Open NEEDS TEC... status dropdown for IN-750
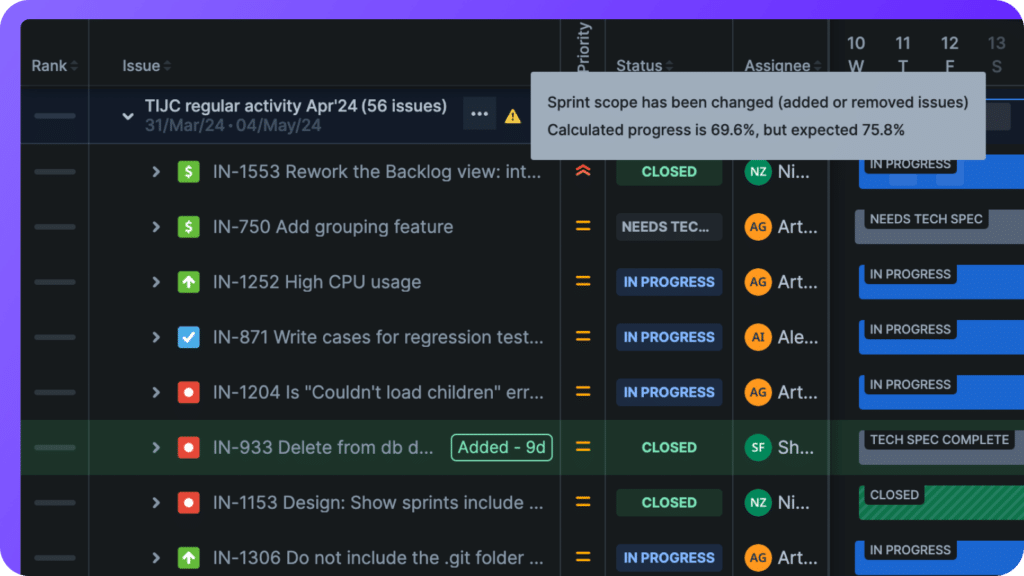 (x=668, y=227)
